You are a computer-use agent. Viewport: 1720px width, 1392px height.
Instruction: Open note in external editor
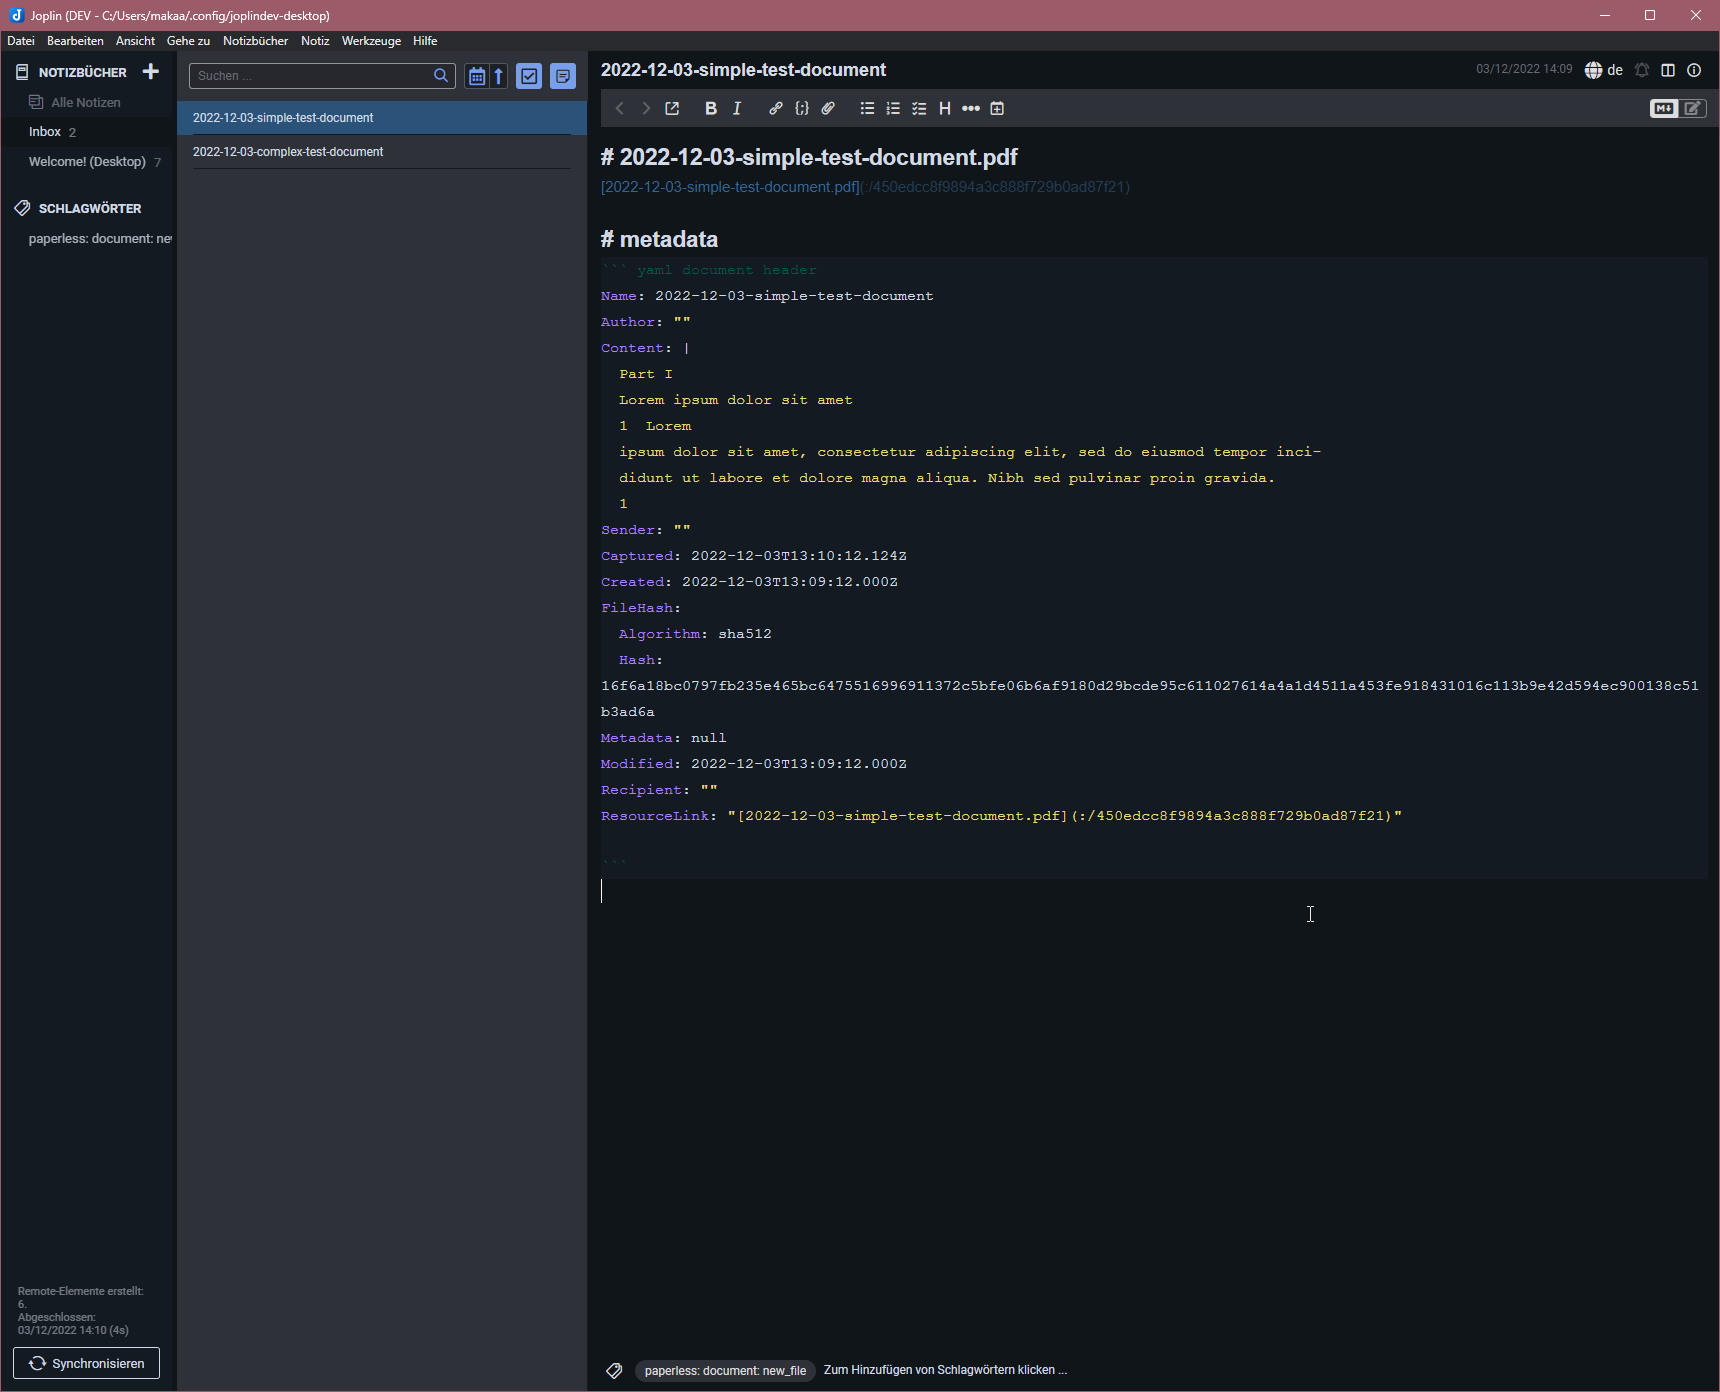pyautogui.click(x=672, y=108)
